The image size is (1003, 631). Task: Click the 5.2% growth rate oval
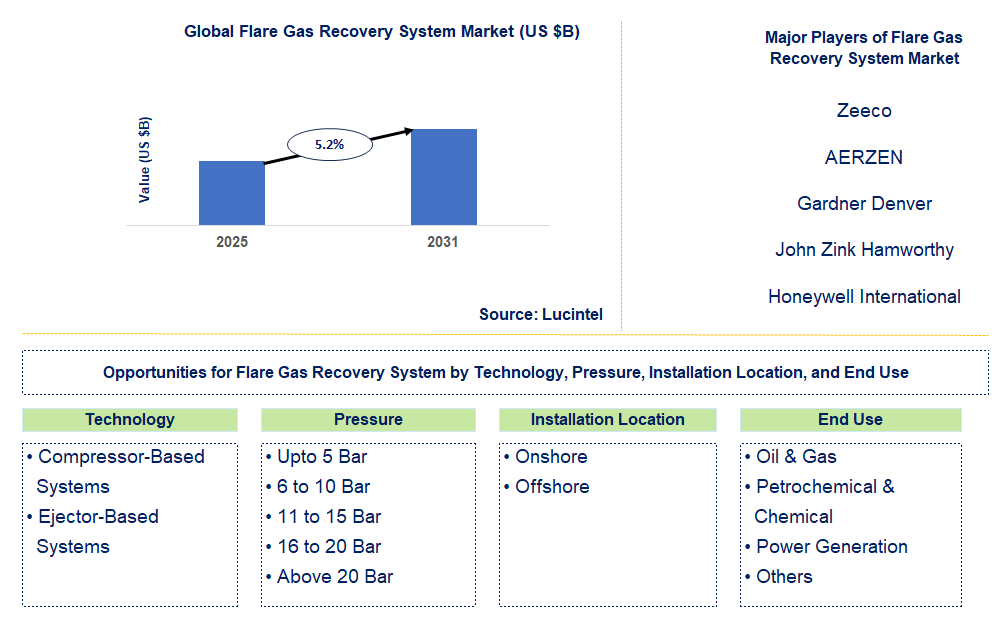(x=329, y=145)
